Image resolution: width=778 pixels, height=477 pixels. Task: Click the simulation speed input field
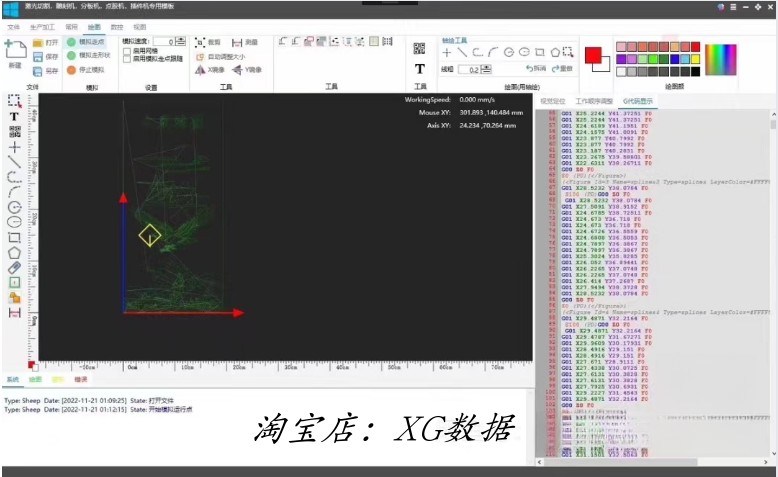pos(164,42)
